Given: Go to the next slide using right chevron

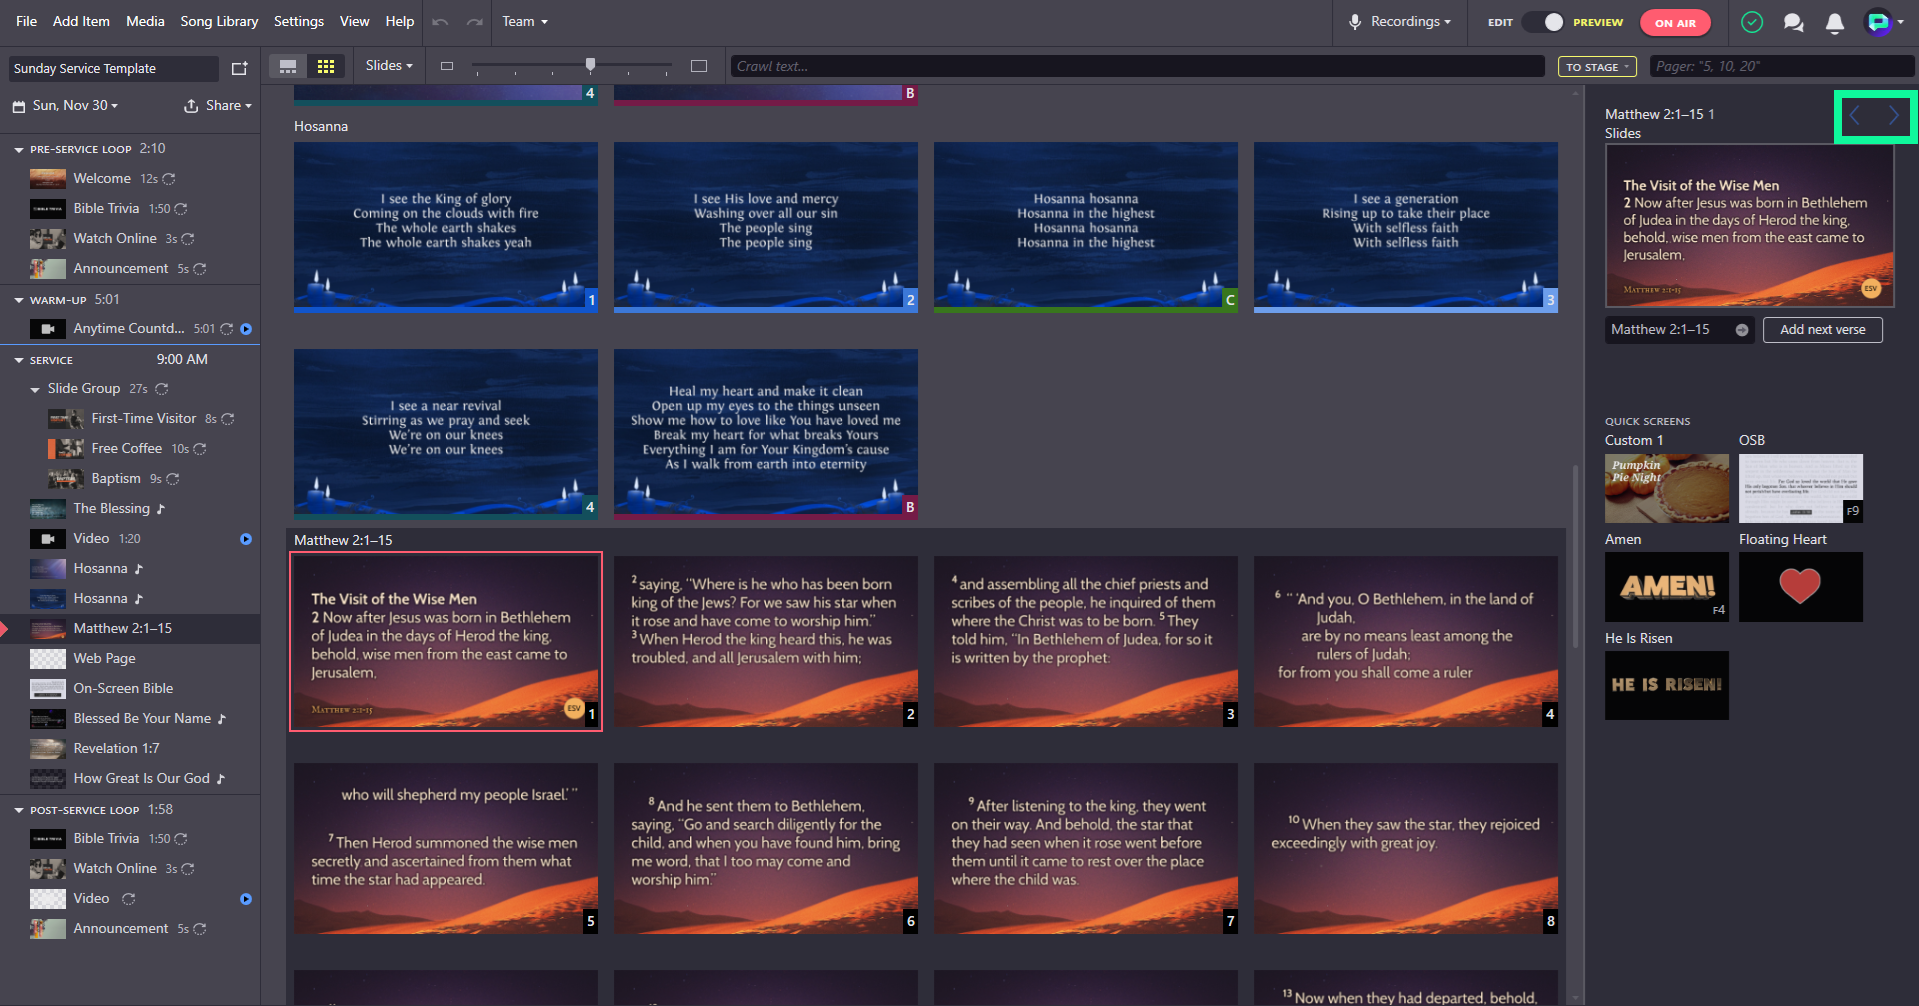Looking at the screenshot, I should coord(1894,116).
